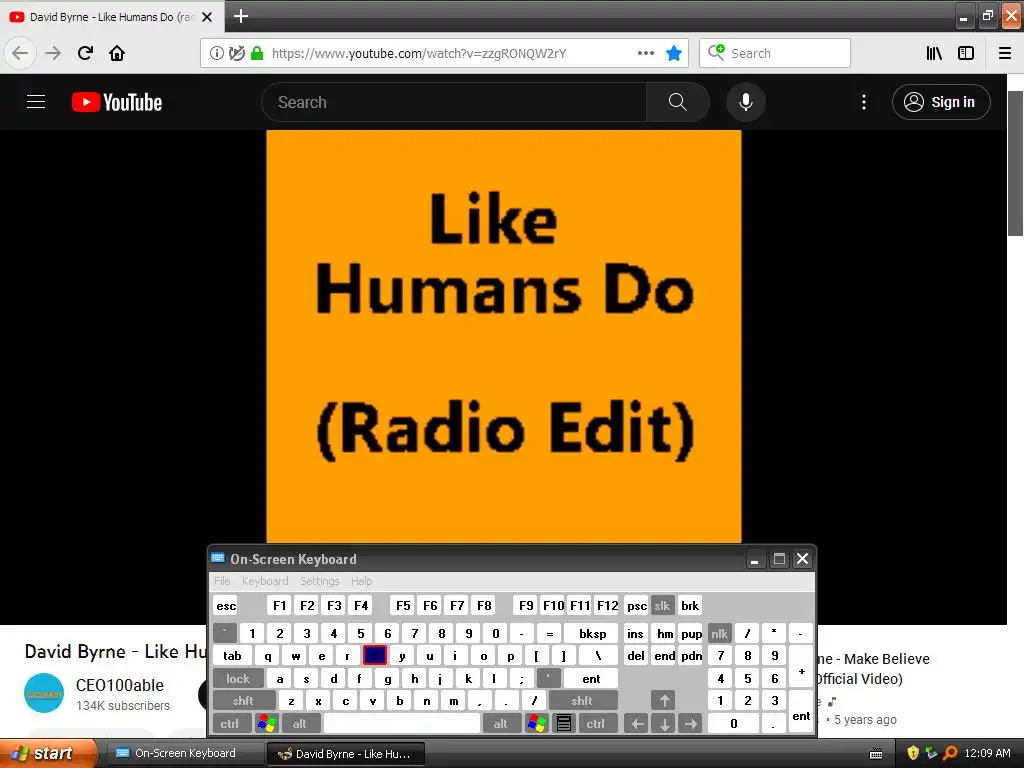The width and height of the screenshot is (1024, 768).
Task: Click the YouTube search magnifier button
Action: [x=678, y=102]
